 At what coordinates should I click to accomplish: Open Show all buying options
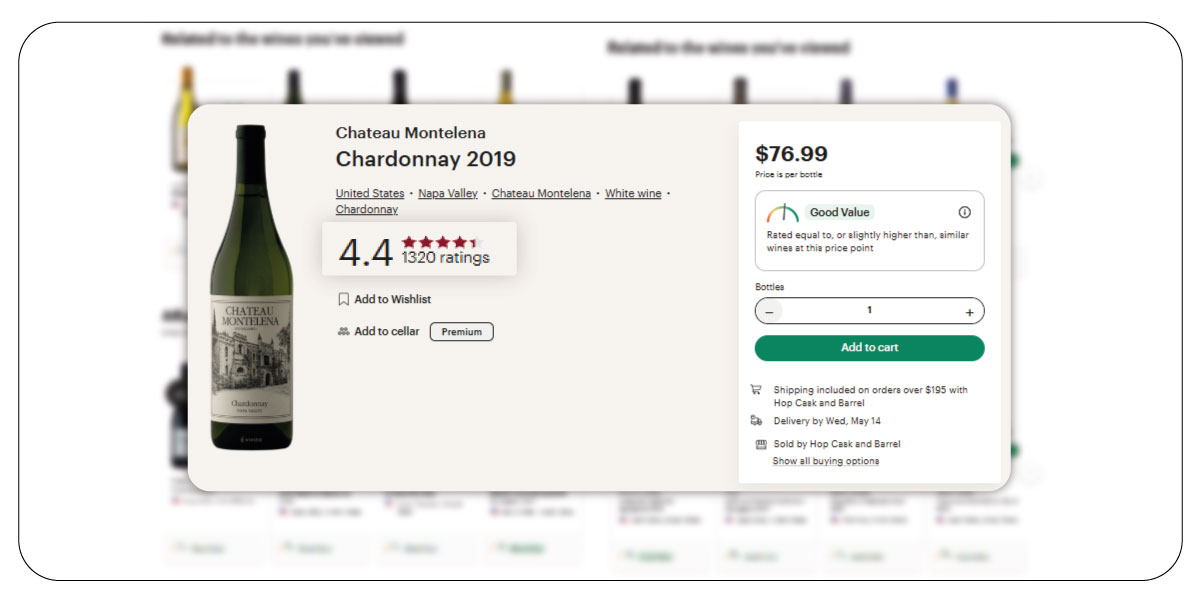click(827, 460)
